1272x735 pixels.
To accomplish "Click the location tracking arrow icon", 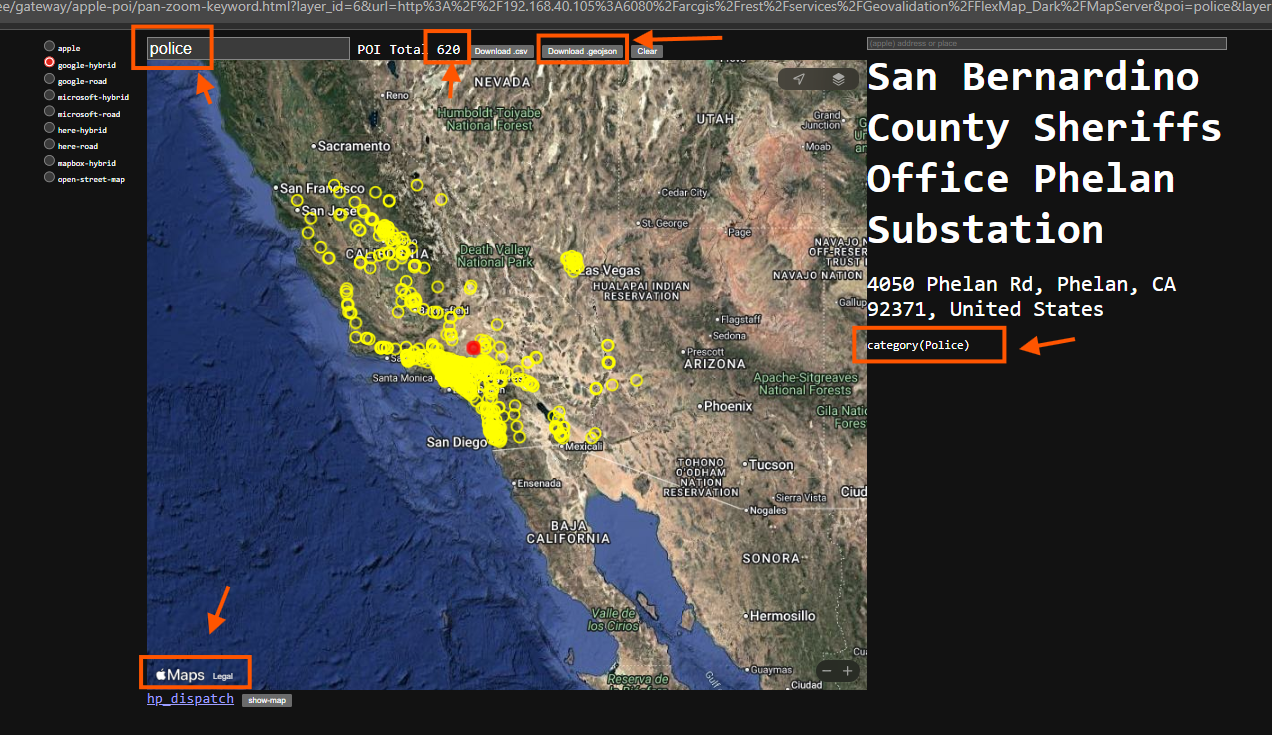I will click(x=798, y=79).
